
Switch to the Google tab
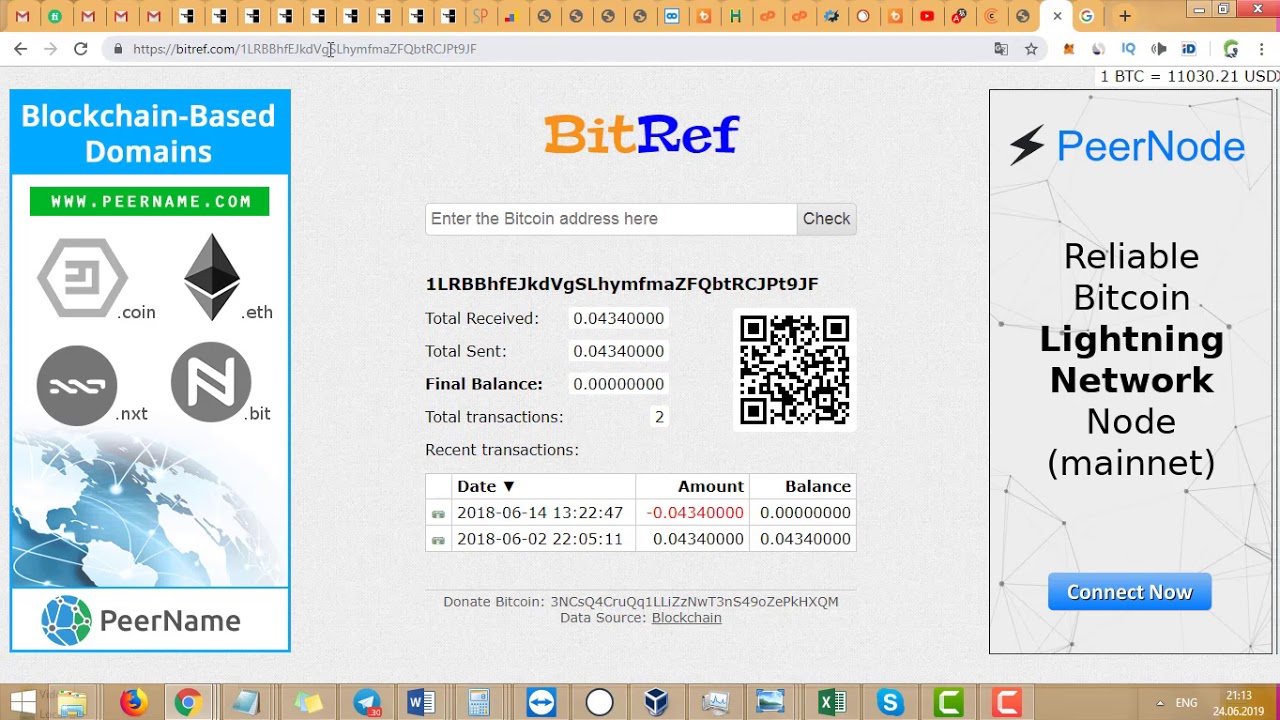click(1086, 16)
